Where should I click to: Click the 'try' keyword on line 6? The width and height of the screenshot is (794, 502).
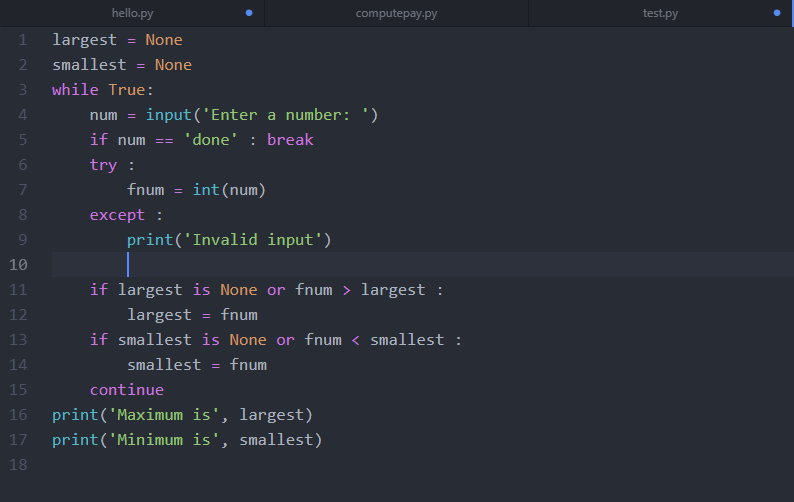(x=103, y=165)
